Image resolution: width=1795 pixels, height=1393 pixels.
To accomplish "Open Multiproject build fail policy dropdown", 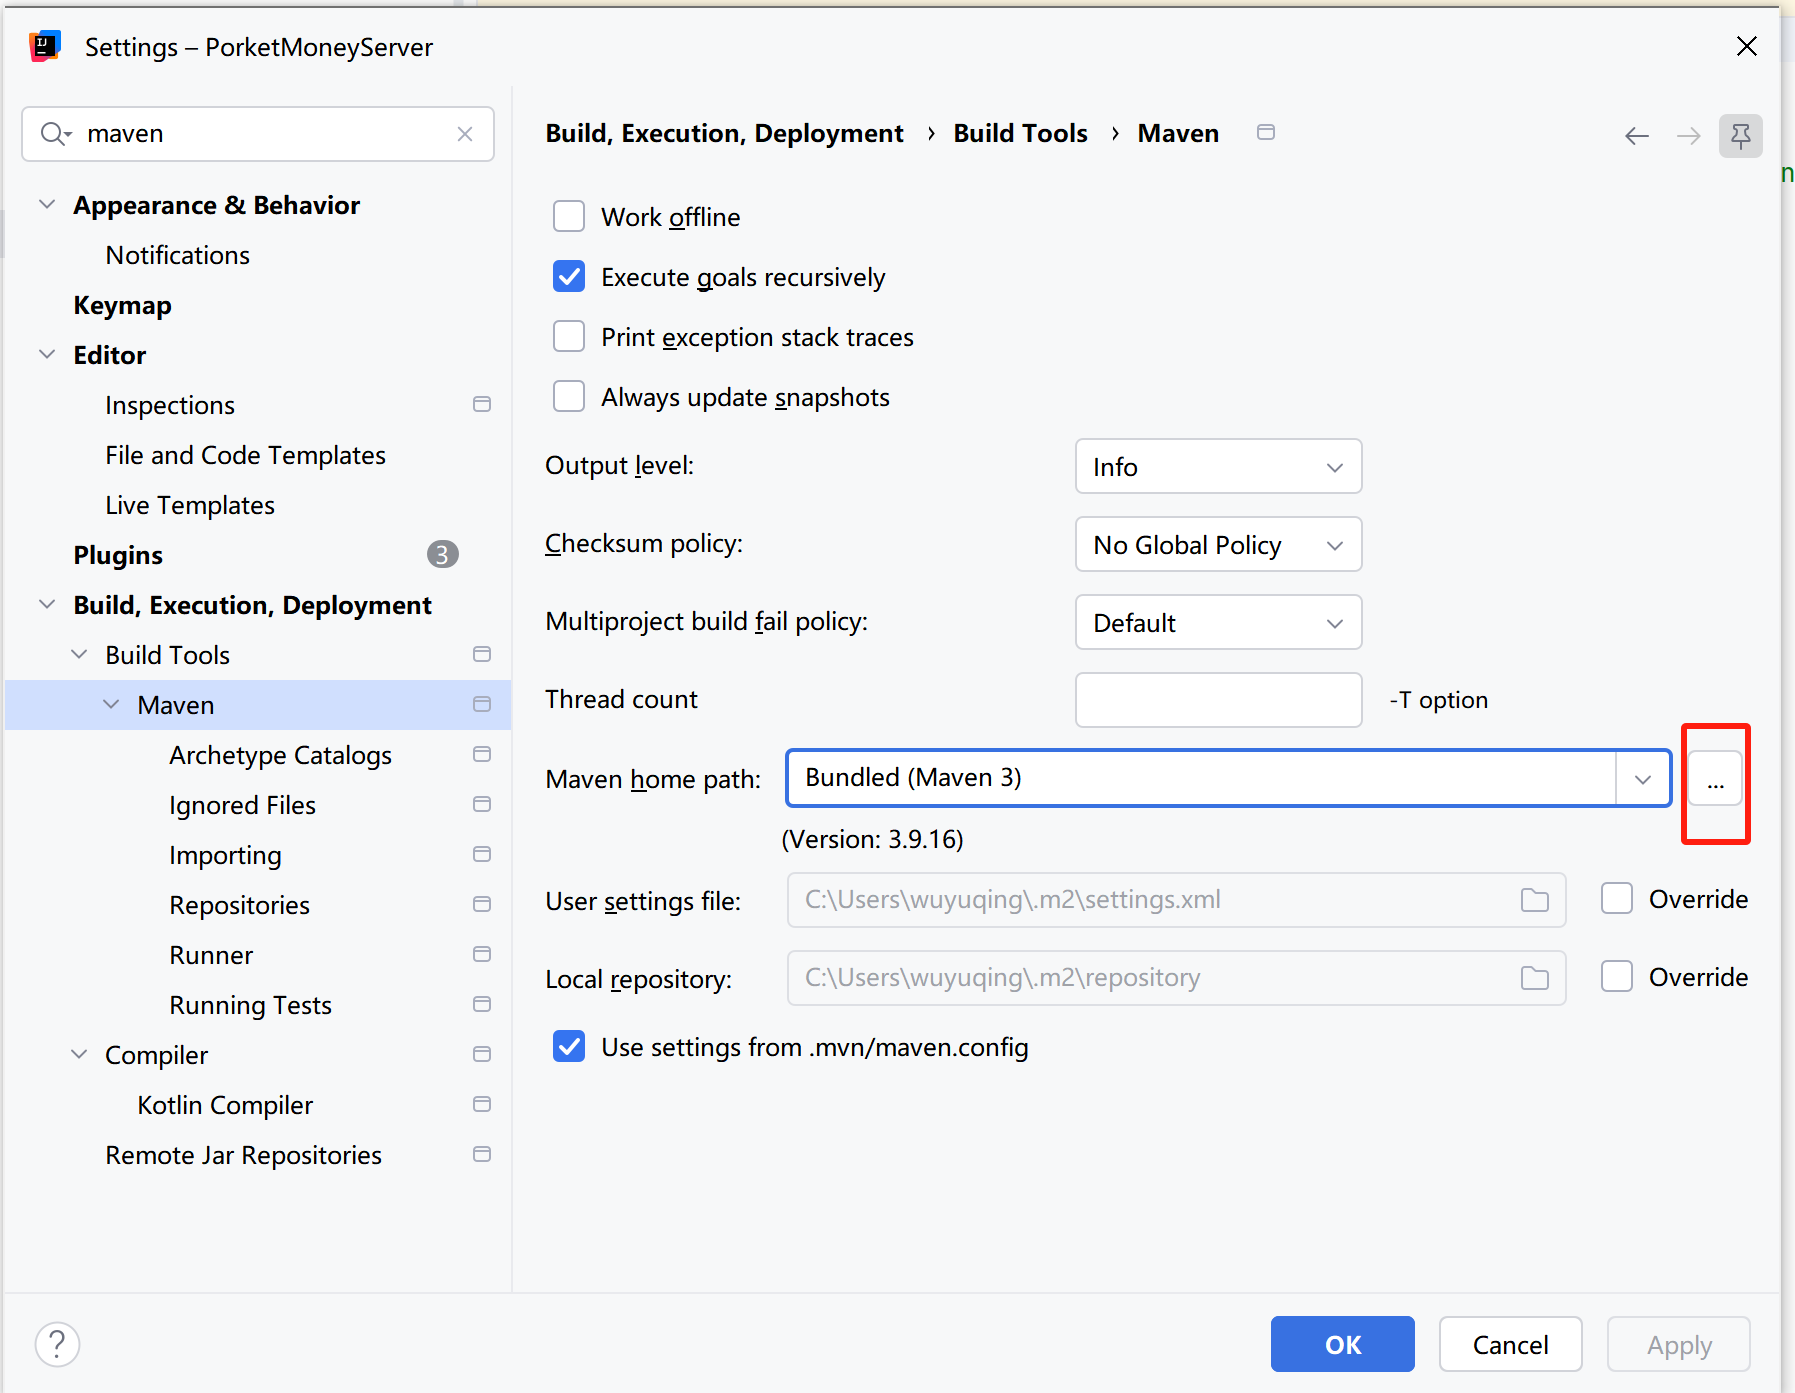I will 1218,623.
